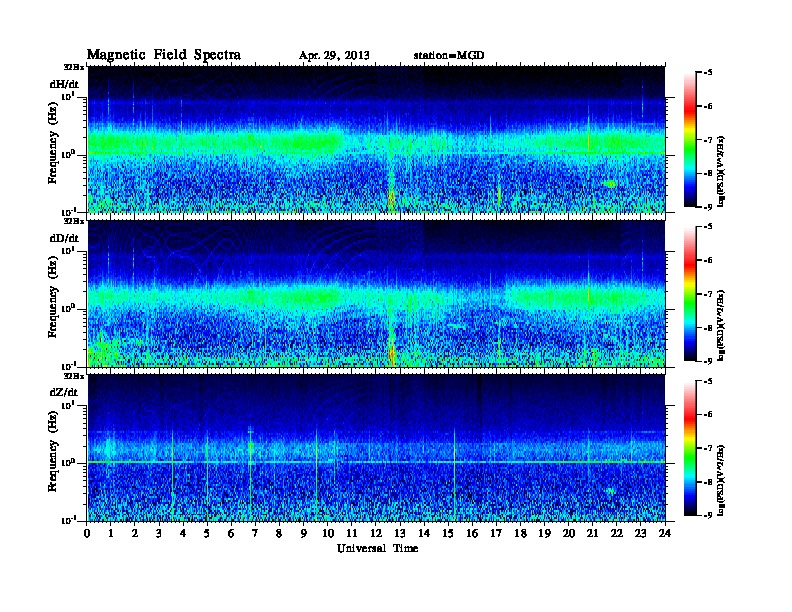Click the hour 0 tick label

tap(87, 534)
